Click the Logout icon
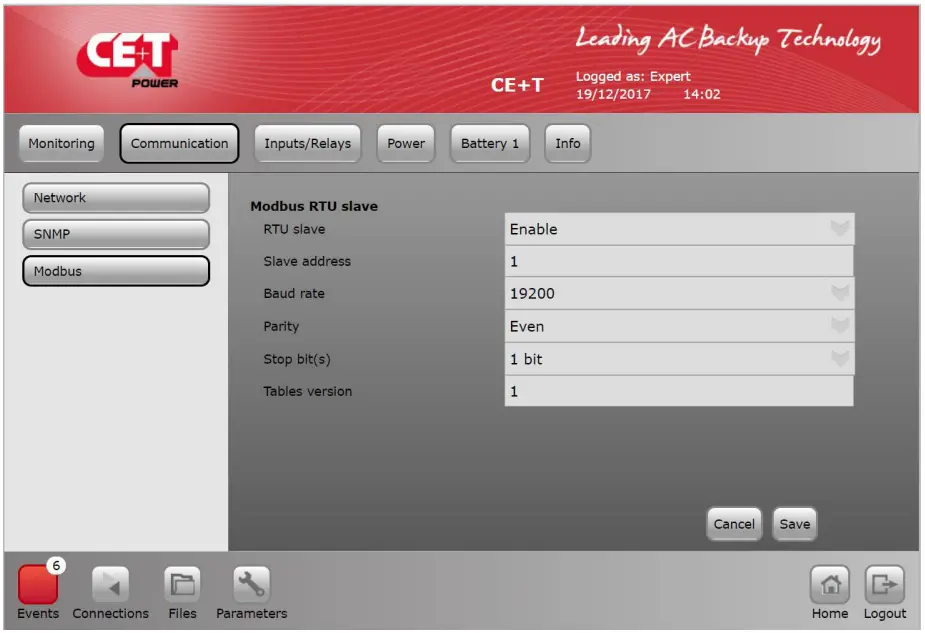The height and width of the screenshot is (633, 925). tap(884, 585)
